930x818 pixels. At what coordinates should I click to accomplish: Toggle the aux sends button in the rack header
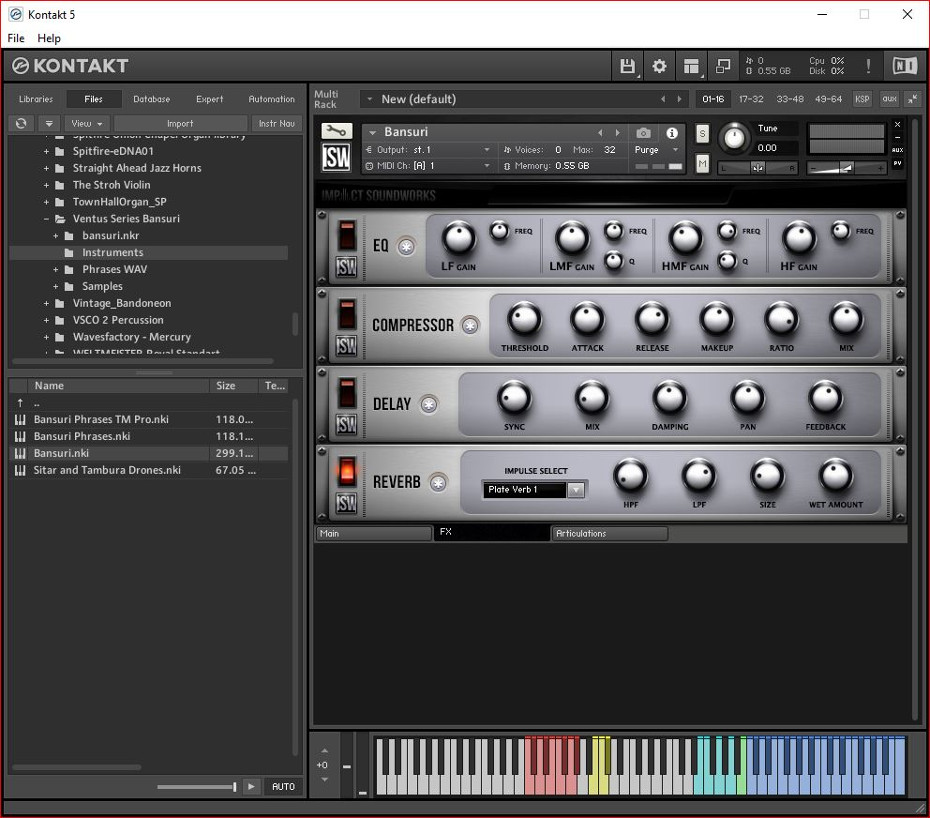pos(890,99)
